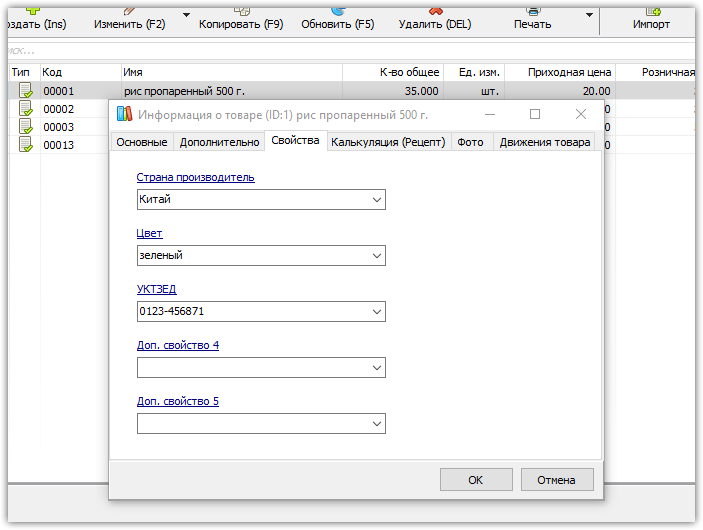Switch to the Калькуляция (Рецепт) tab

388,142
